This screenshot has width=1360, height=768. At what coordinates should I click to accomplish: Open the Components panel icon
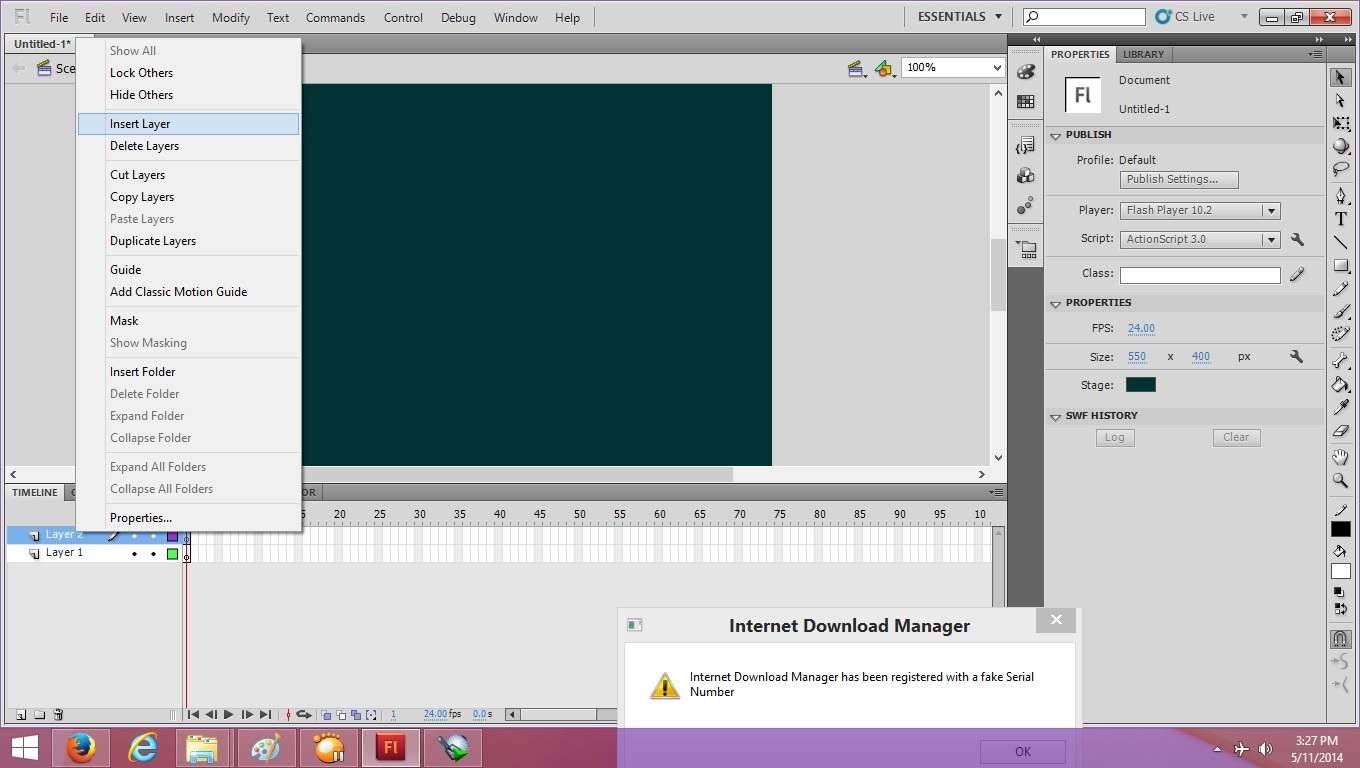[x=1025, y=176]
